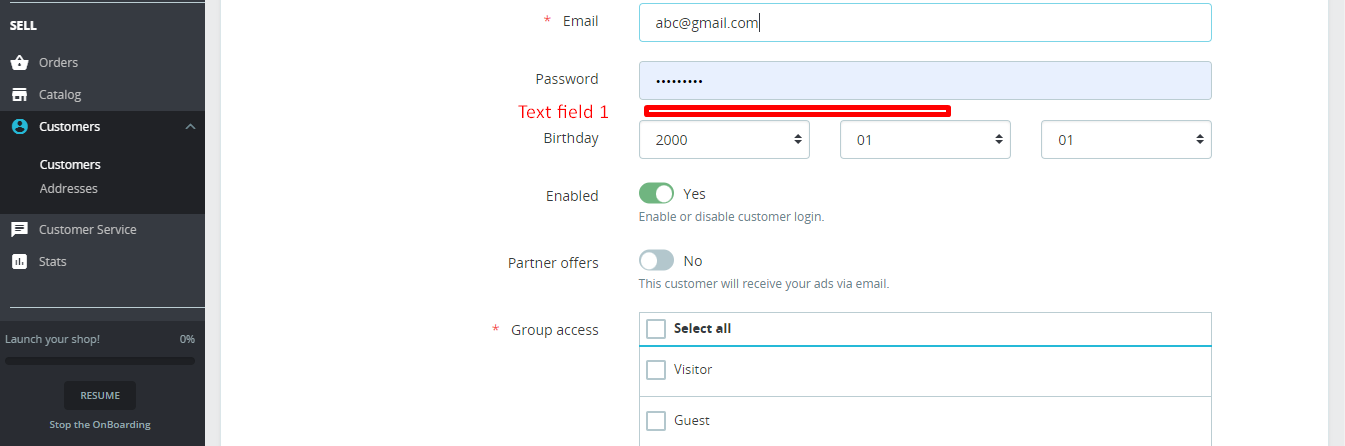This screenshot has width=1345, height=446.
Task: Open the middle birthday dropdown
Action: [925, 140]
